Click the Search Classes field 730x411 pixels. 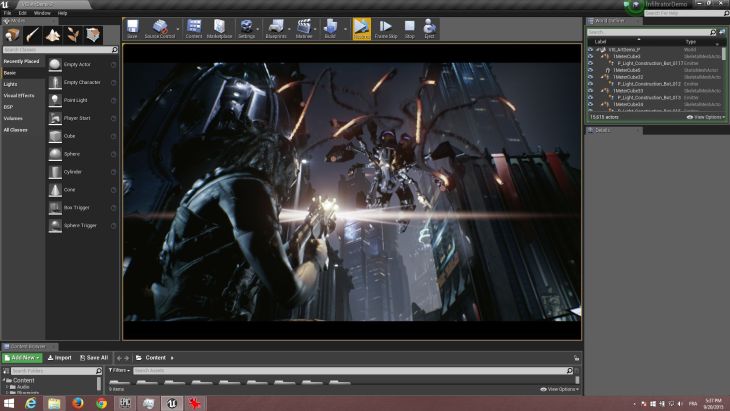(60, 50)
